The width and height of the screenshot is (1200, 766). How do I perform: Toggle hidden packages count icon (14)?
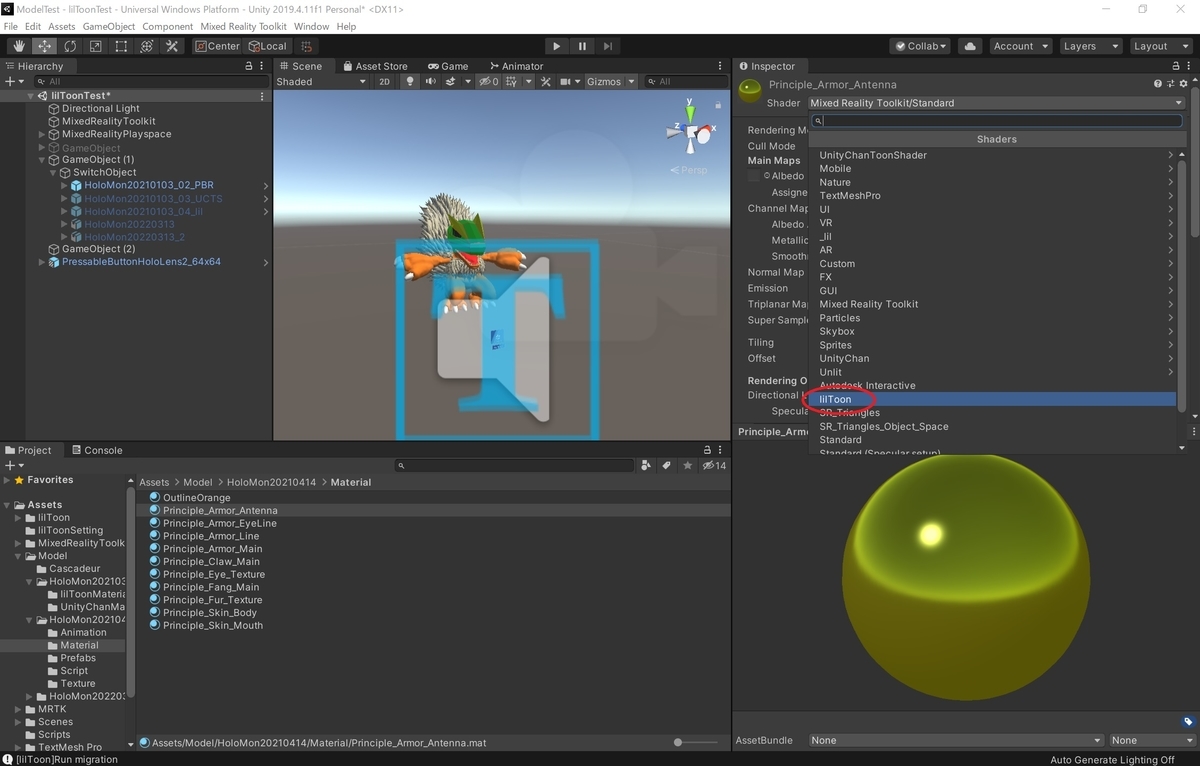714,465
